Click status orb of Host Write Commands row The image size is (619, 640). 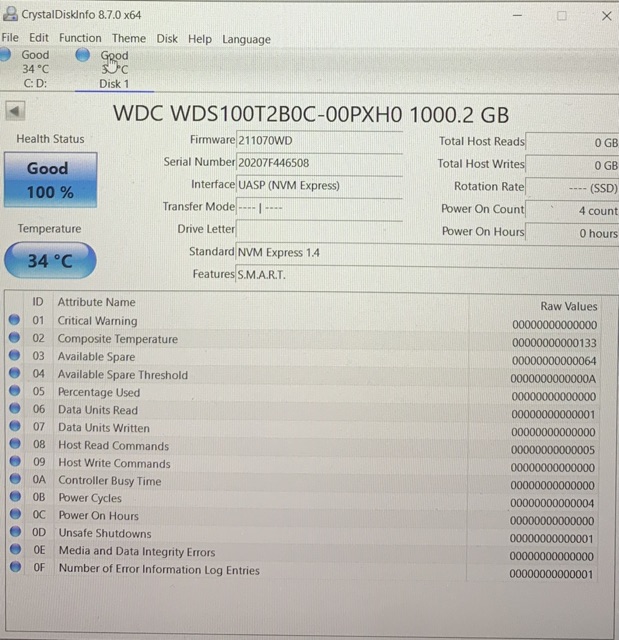coord(15,461)
